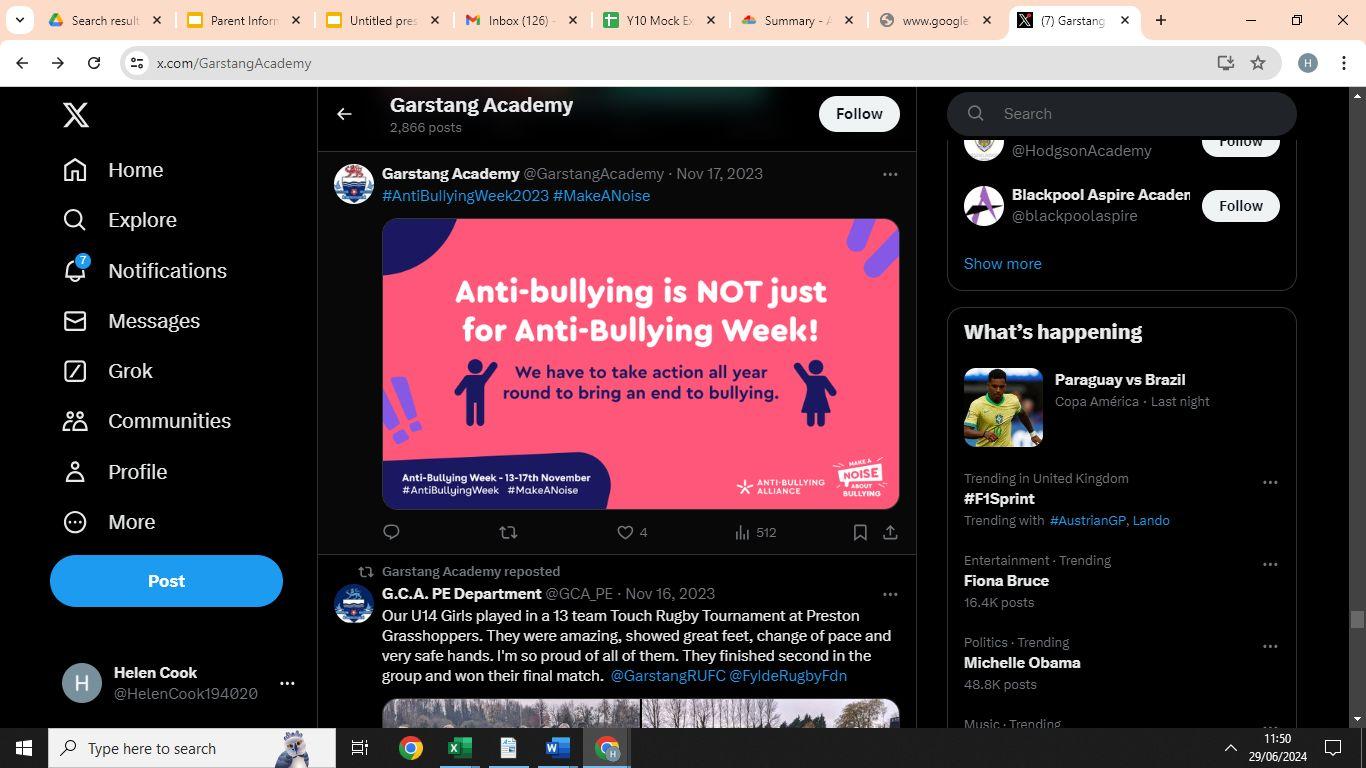Go back using the profile header arrow

[344, 114]
